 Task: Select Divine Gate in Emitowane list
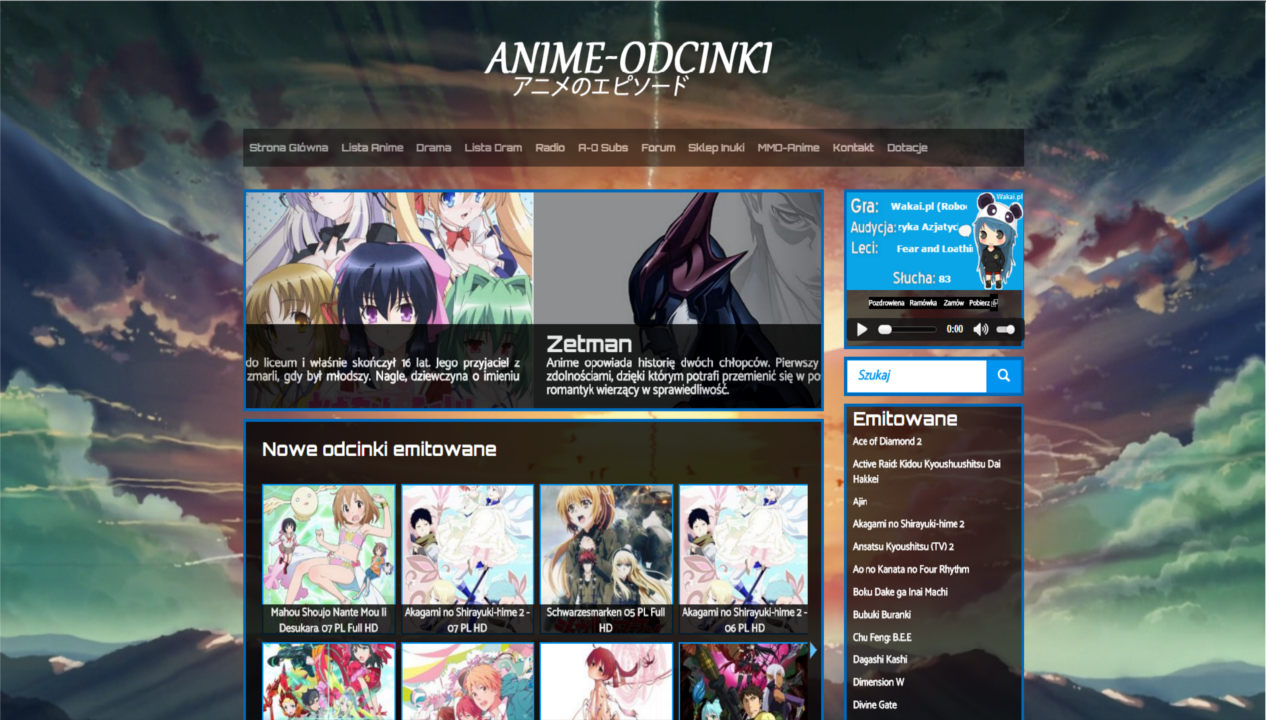(x=875, y=705)
